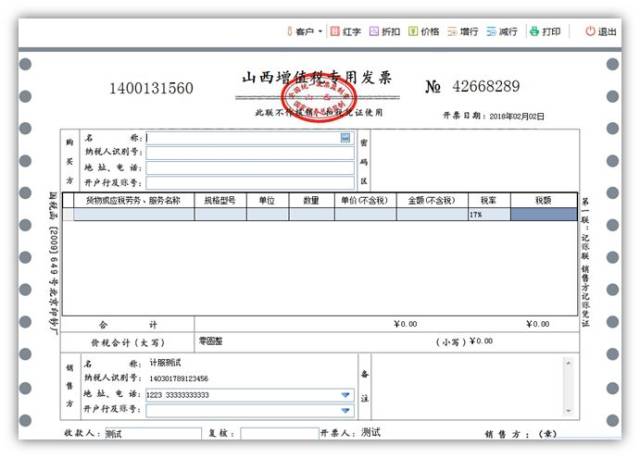The image size is (640, 458).
Task: Click the buyer 开户行及账号 input field
Action: pyautogui.click(x=249, y=183)
